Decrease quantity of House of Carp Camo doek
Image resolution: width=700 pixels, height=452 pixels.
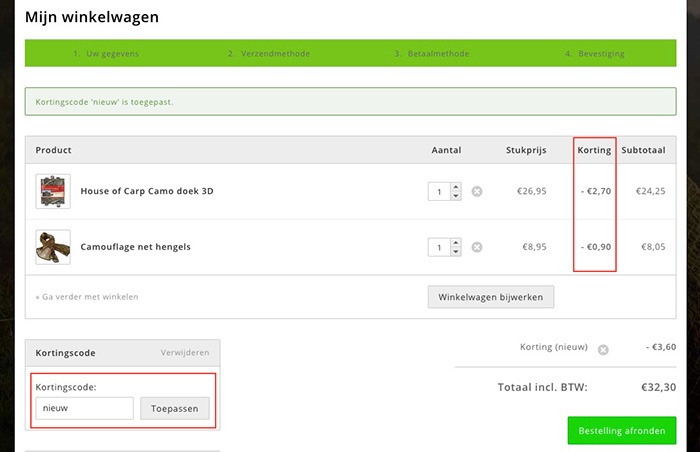click(x=456, y=196)
